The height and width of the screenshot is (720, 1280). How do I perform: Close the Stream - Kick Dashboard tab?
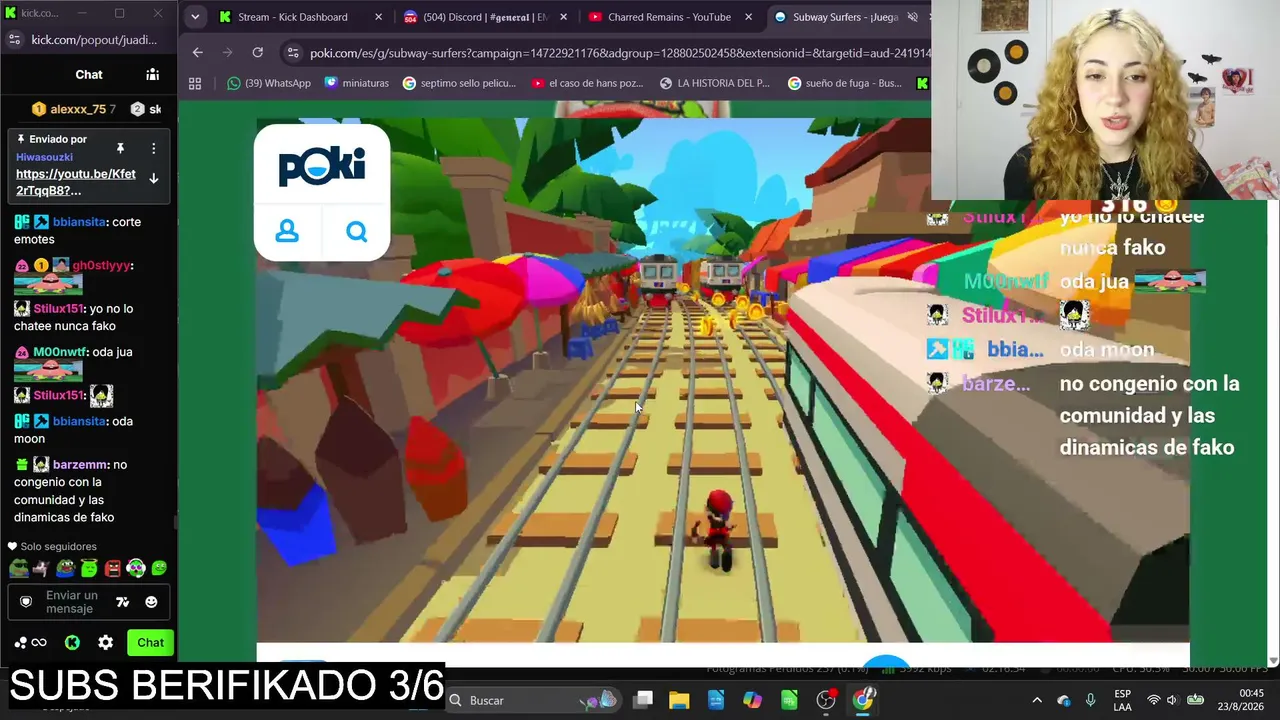click(378, 17)
